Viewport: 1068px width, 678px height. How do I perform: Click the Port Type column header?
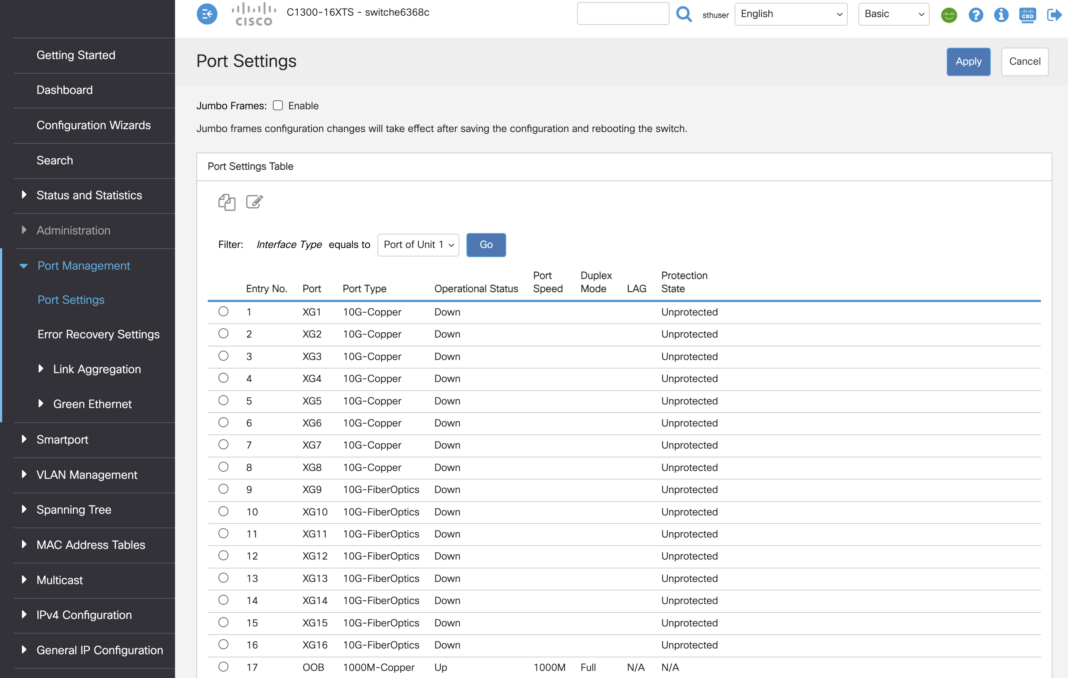point(364,289)
